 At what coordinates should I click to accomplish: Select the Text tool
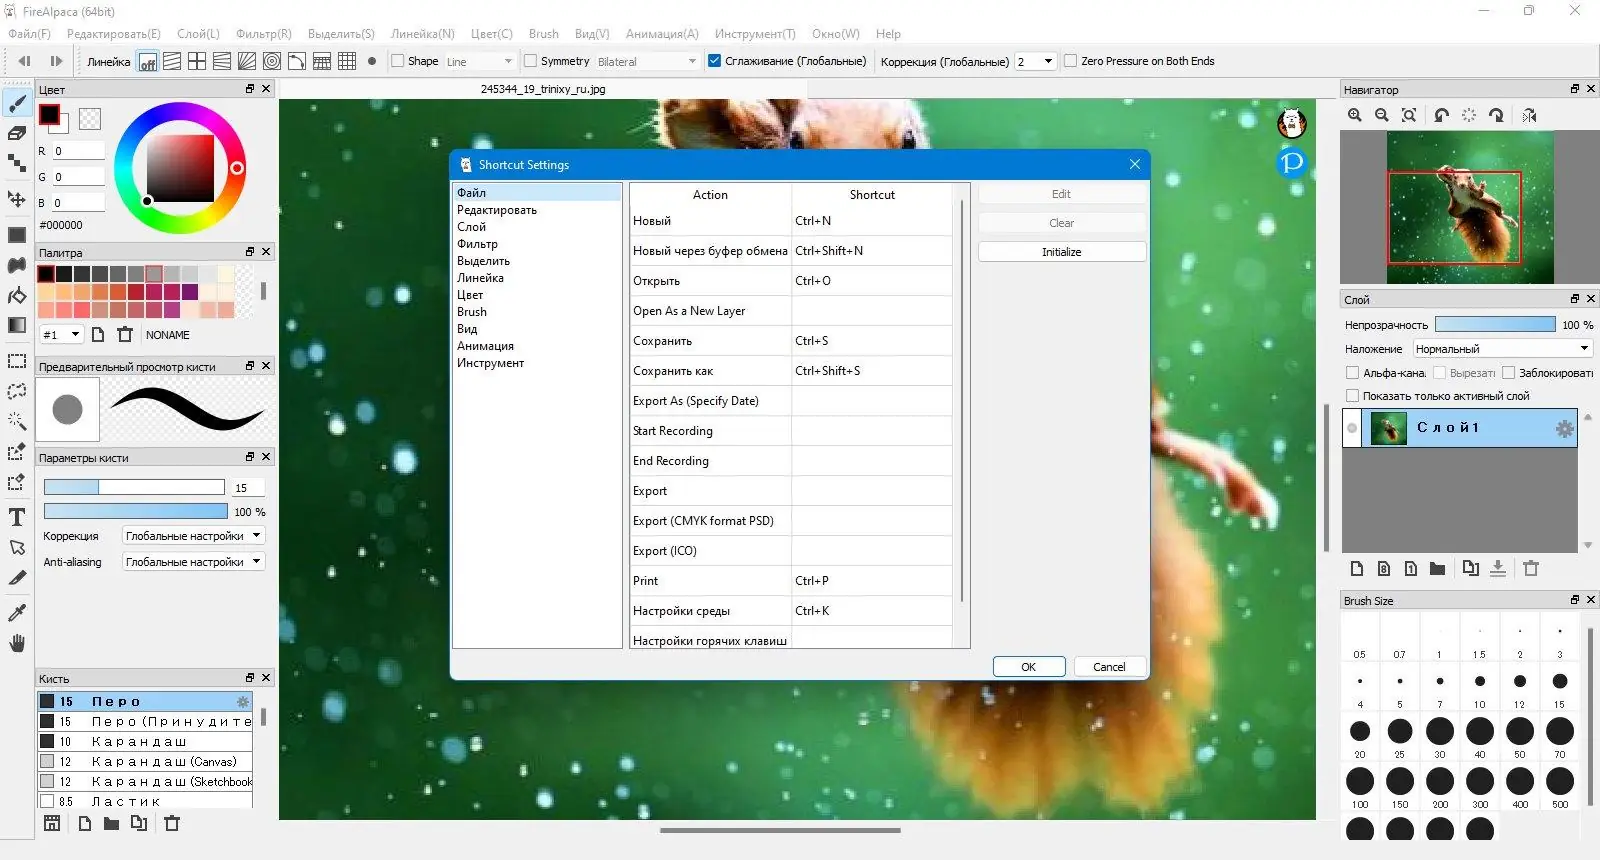[x=17, y=517]
